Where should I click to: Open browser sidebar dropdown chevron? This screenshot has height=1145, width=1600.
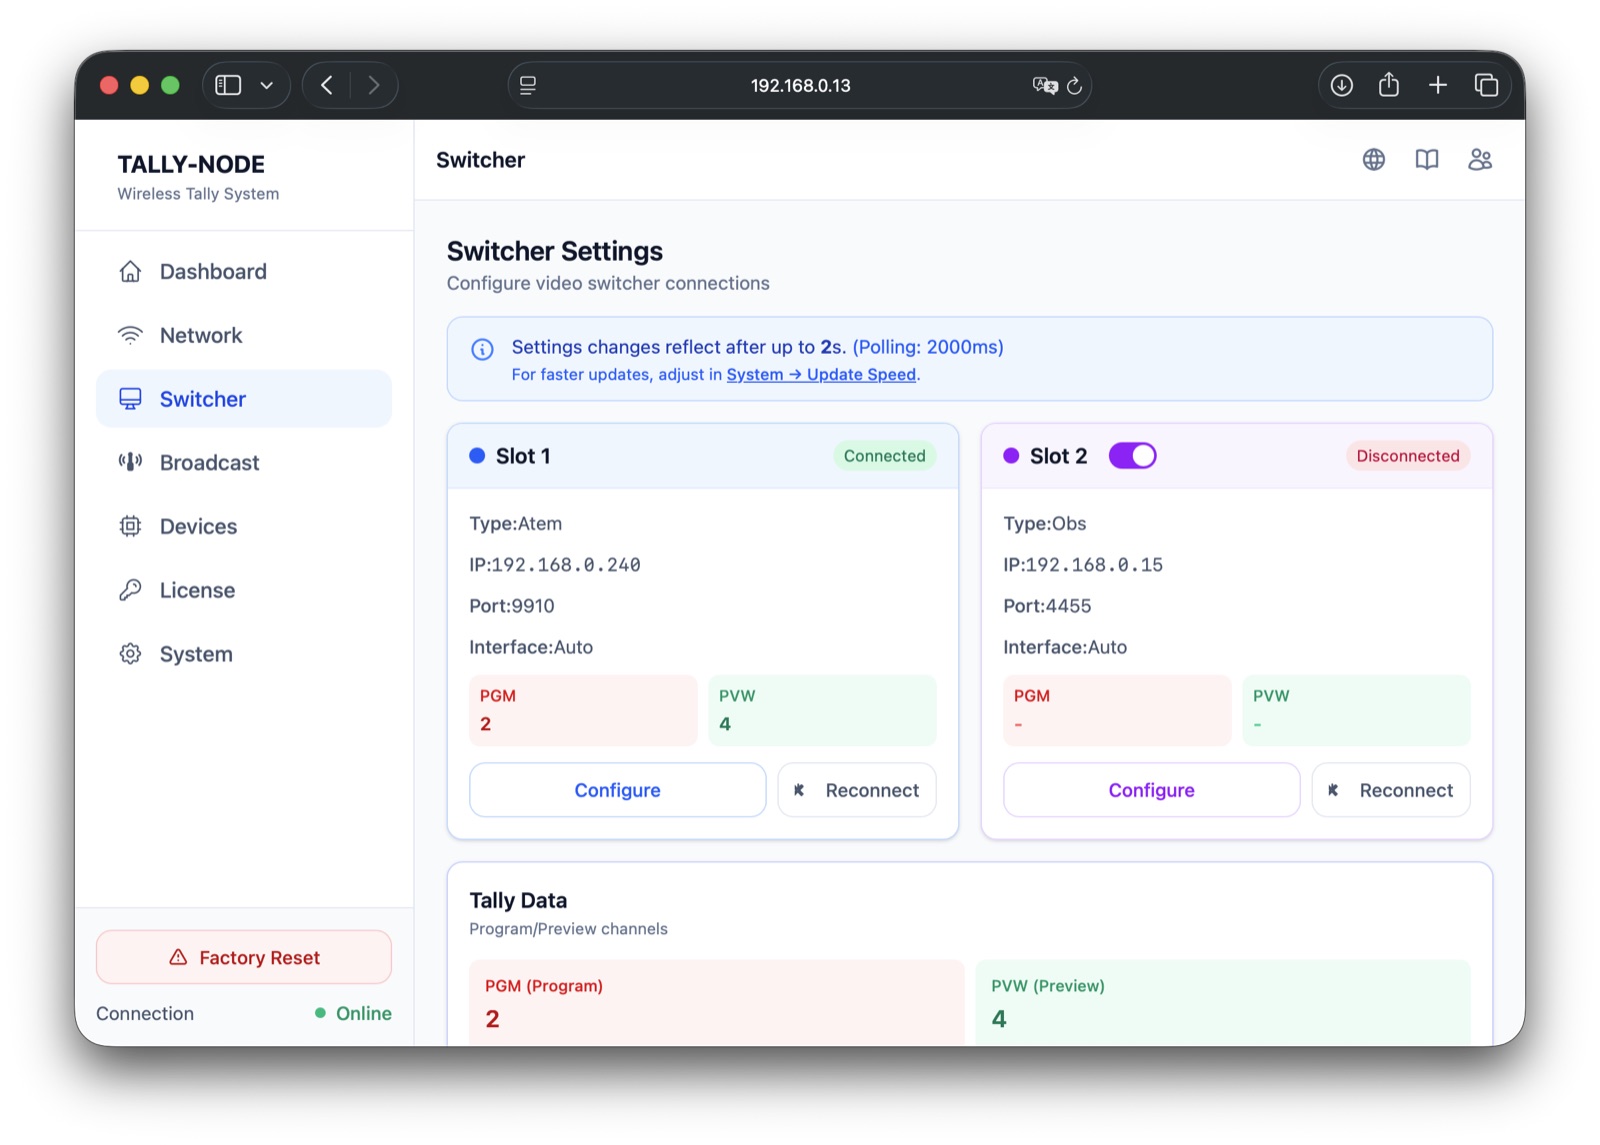click(267, 86)
